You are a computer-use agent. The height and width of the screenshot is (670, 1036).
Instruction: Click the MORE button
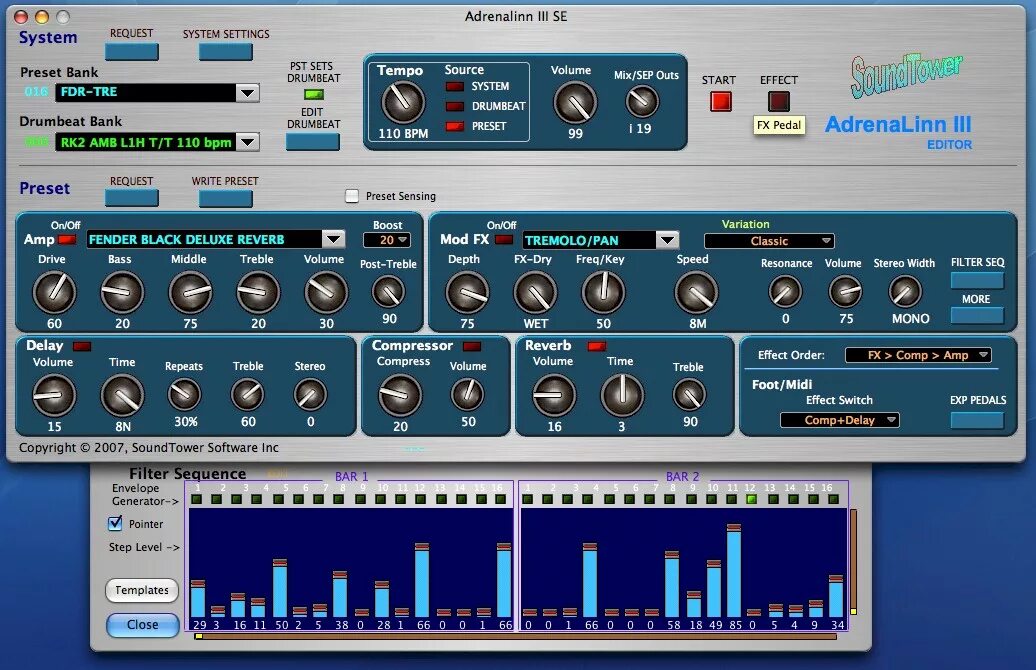click(x=977, y=315)
